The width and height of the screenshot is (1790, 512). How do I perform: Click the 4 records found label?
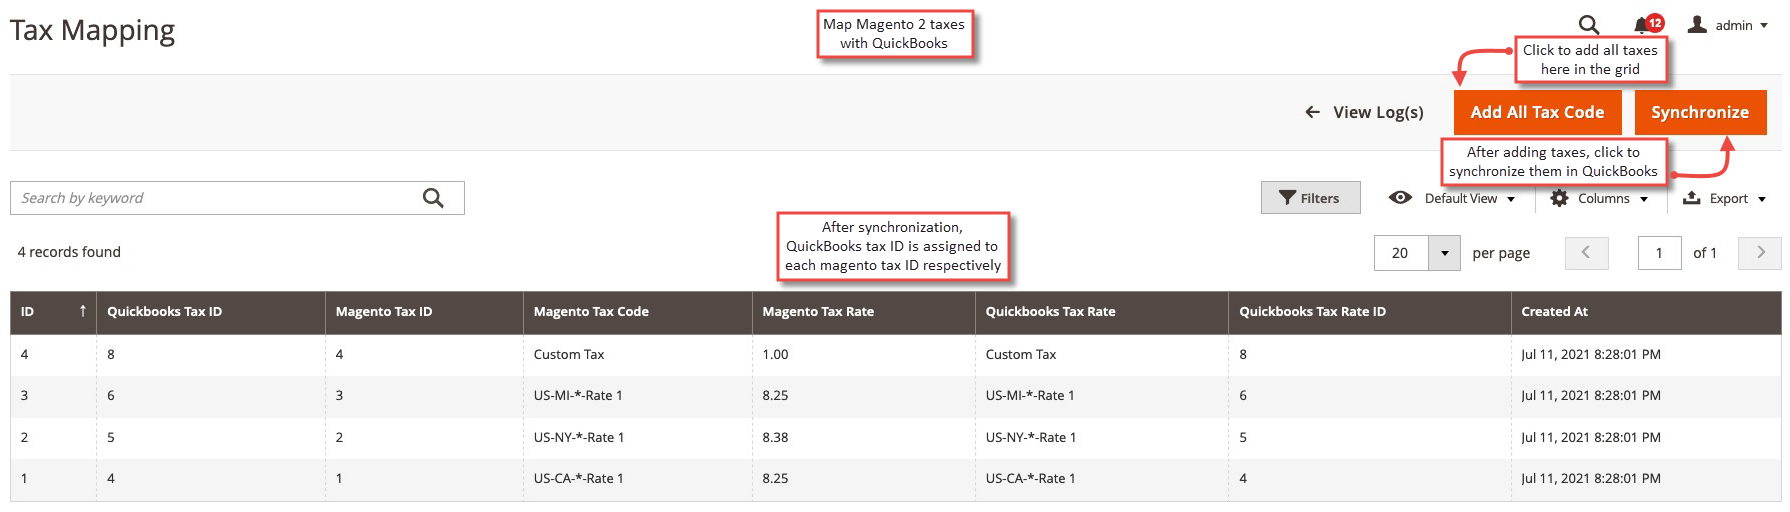(x=69, y=252)
